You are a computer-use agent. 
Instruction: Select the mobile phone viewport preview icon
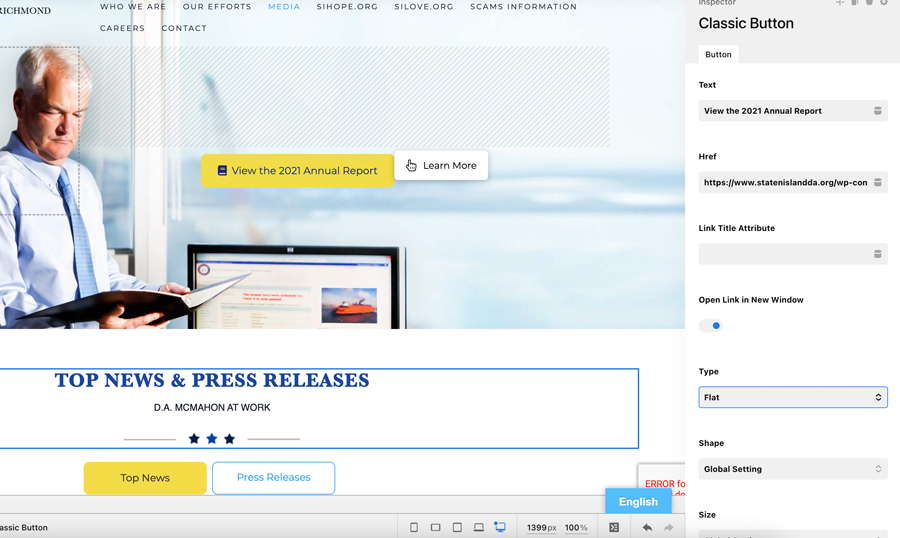pyautogui.click(x=414, y=527)
